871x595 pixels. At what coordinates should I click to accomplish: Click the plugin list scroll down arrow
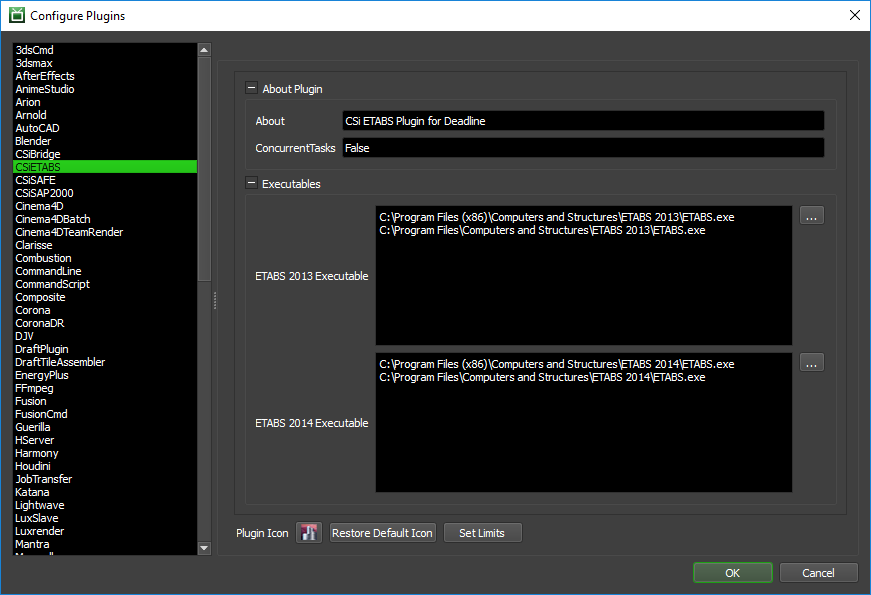tap(204, 548)
